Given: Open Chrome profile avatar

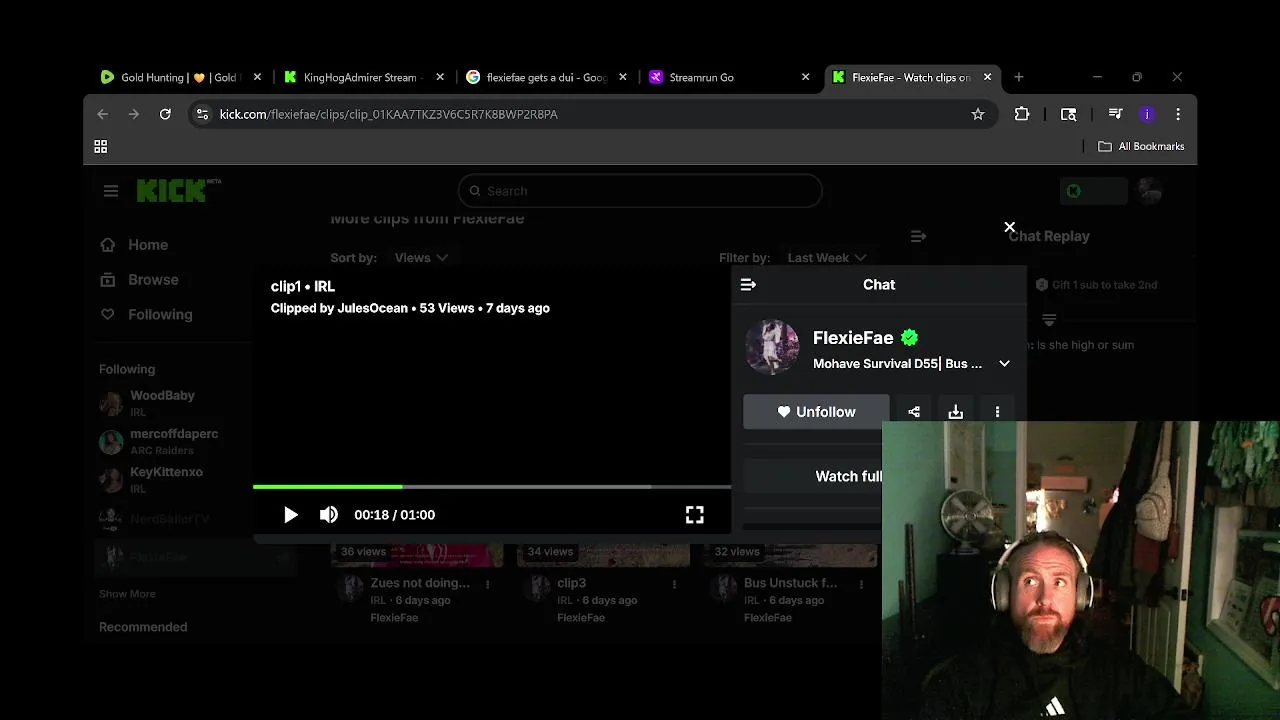Looking at the screenshot, I should point(1147,115).
